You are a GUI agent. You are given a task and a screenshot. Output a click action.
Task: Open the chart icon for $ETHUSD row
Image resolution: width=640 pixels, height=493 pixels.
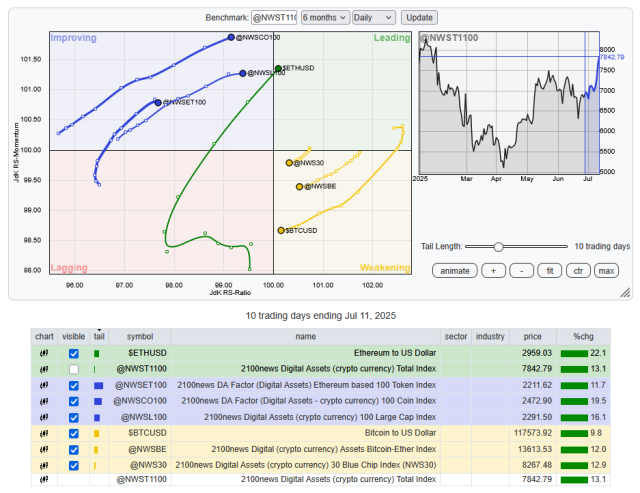tap(45, 354)
